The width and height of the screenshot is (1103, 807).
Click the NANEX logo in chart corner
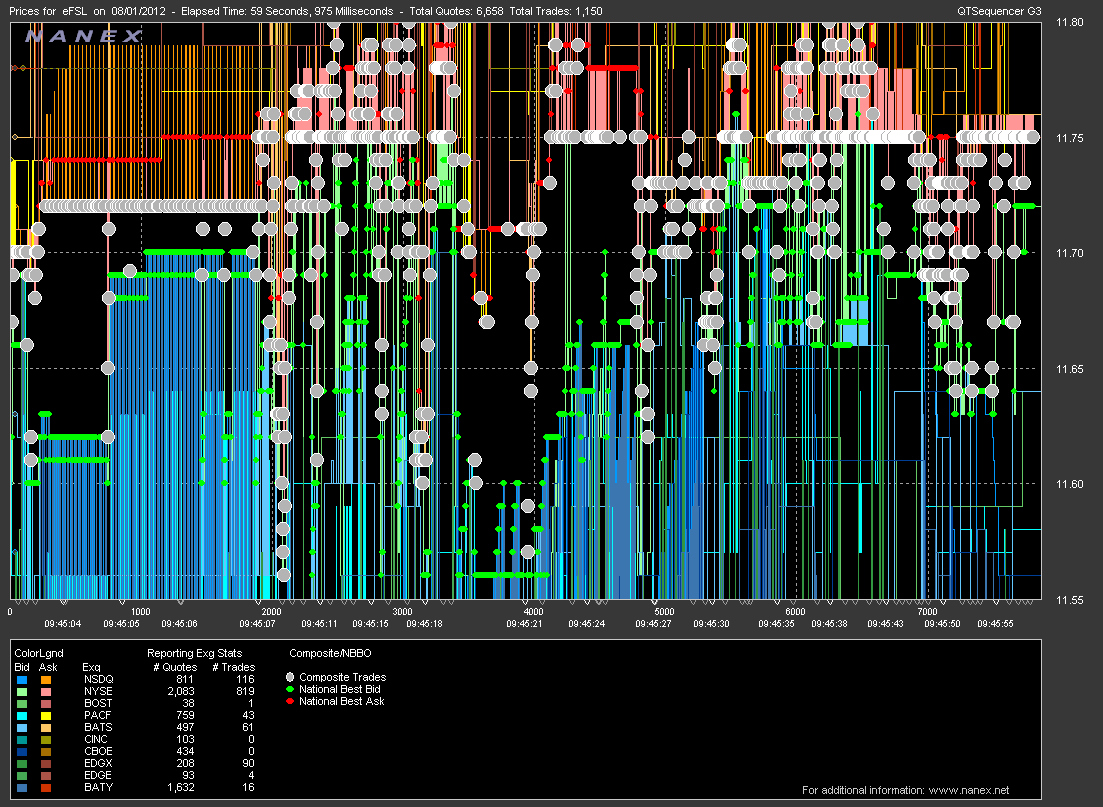84,37
